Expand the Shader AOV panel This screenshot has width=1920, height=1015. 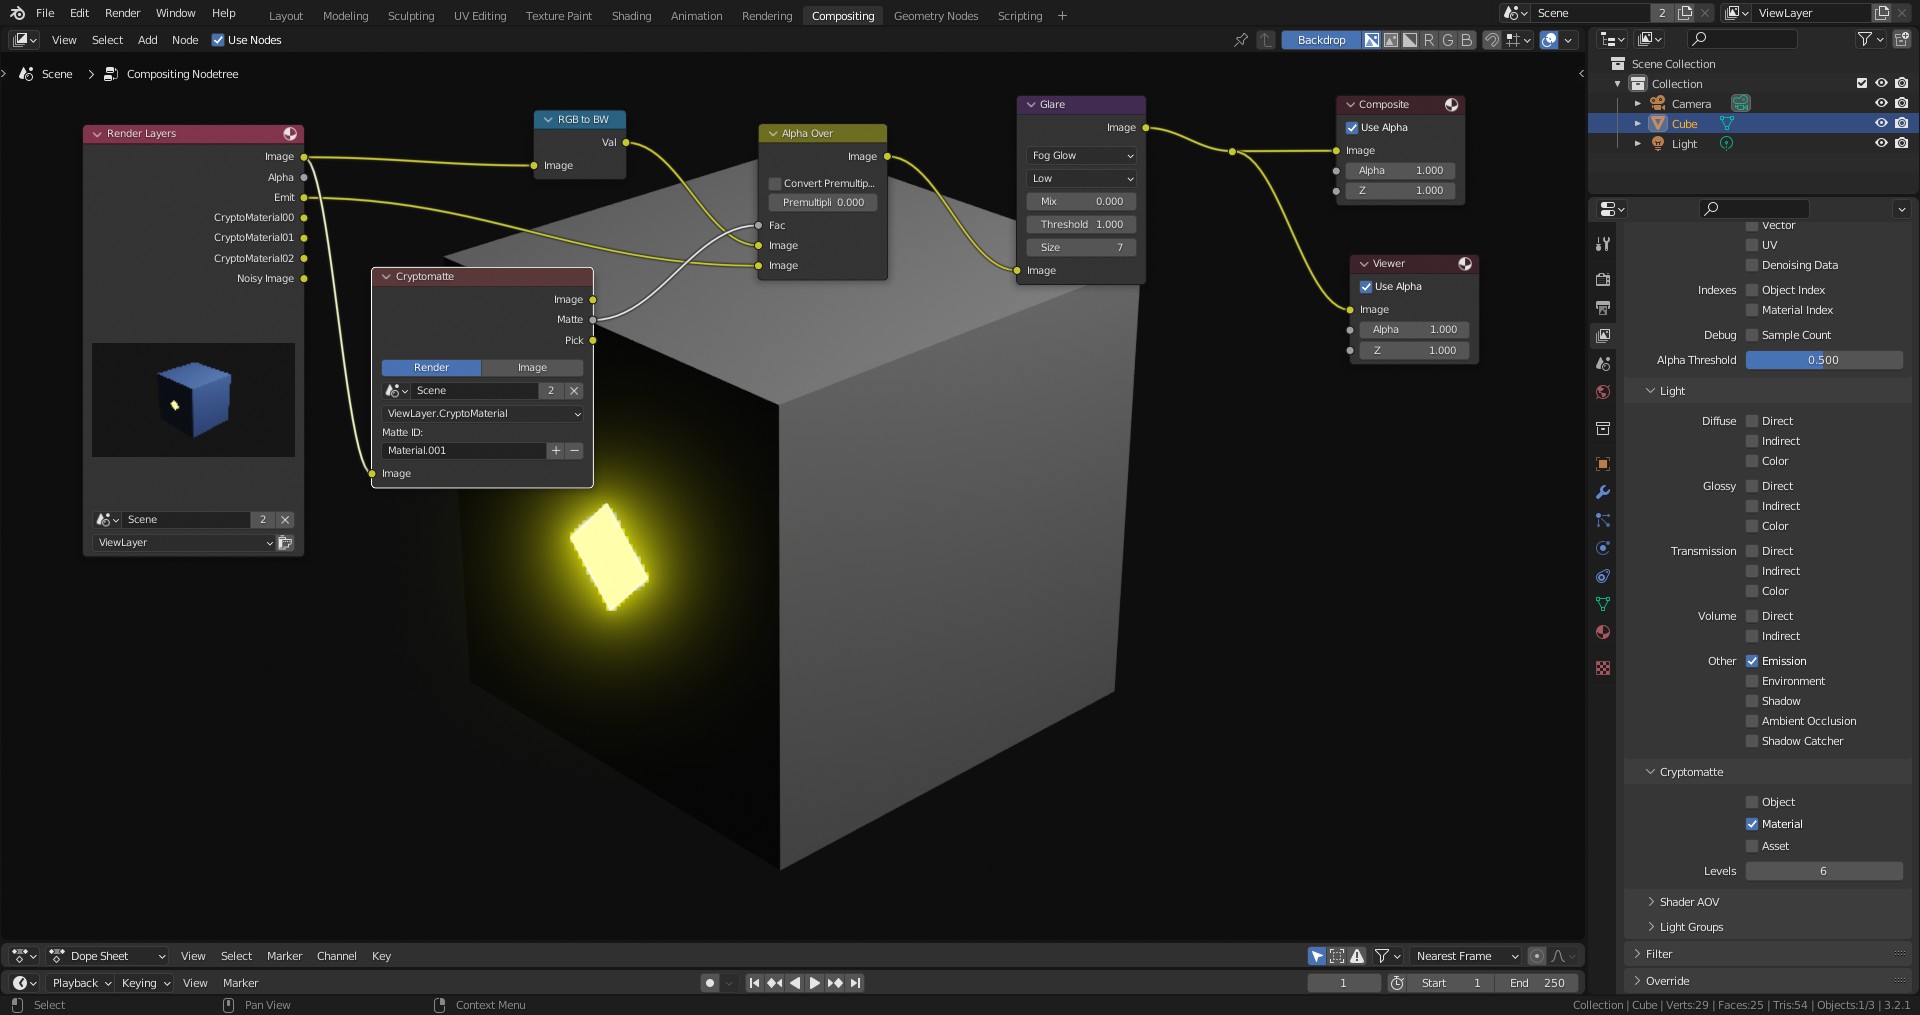(x=1689, y=902)
